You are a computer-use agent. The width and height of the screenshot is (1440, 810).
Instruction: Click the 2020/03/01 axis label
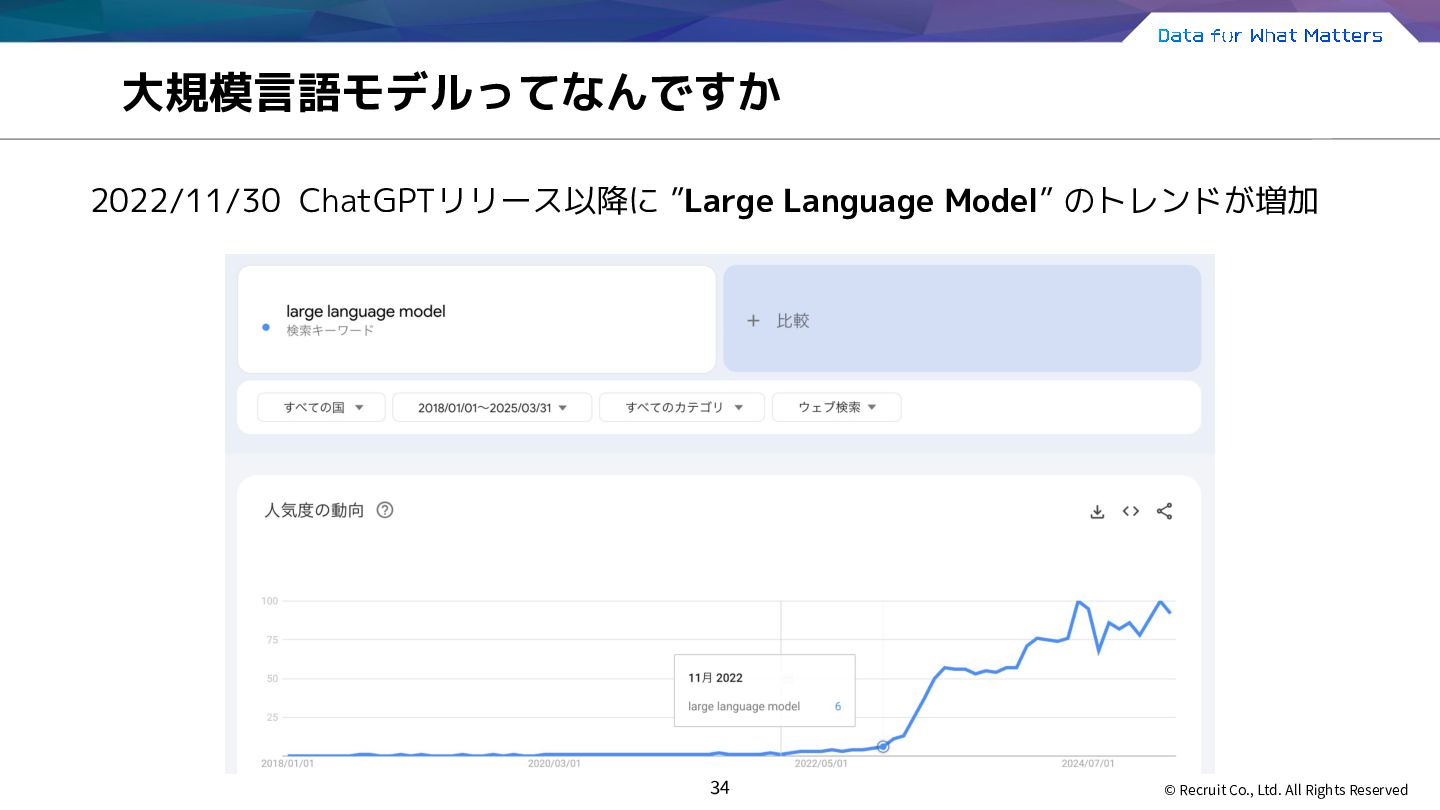[x=554, y=763]
